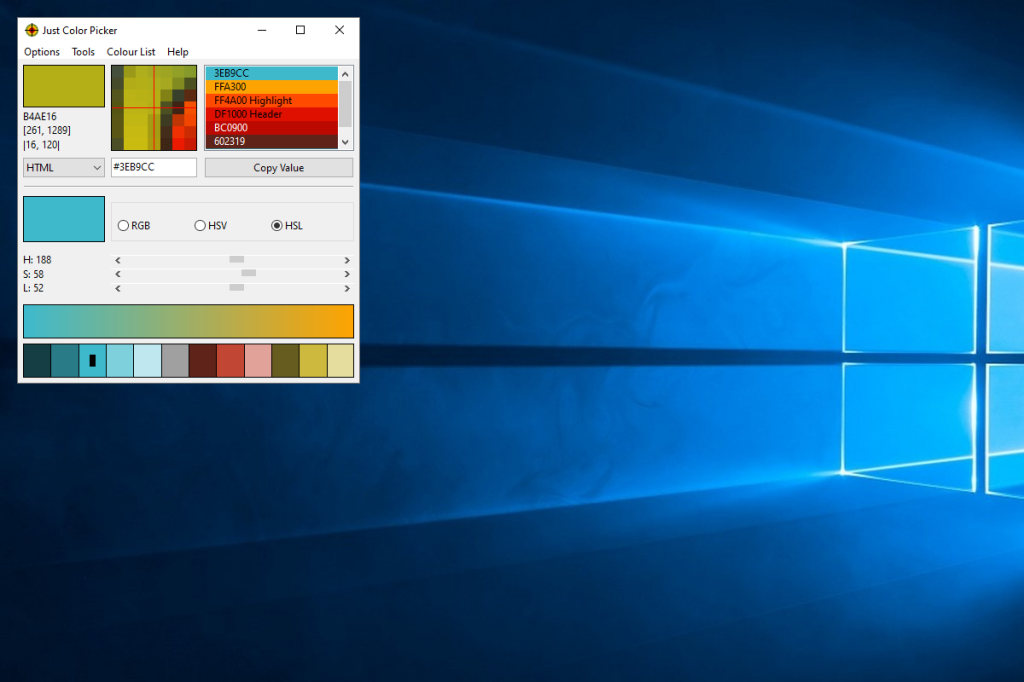Click colour list scroll up arrow
Viewport: 1024px width, 682px height.
pos(345,74)
